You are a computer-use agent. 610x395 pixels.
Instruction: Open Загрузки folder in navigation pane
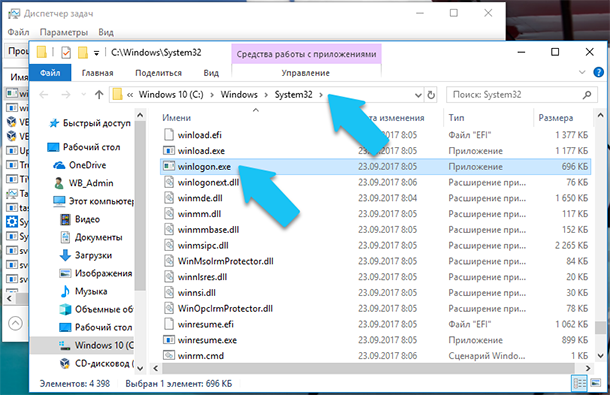(86, 255)
